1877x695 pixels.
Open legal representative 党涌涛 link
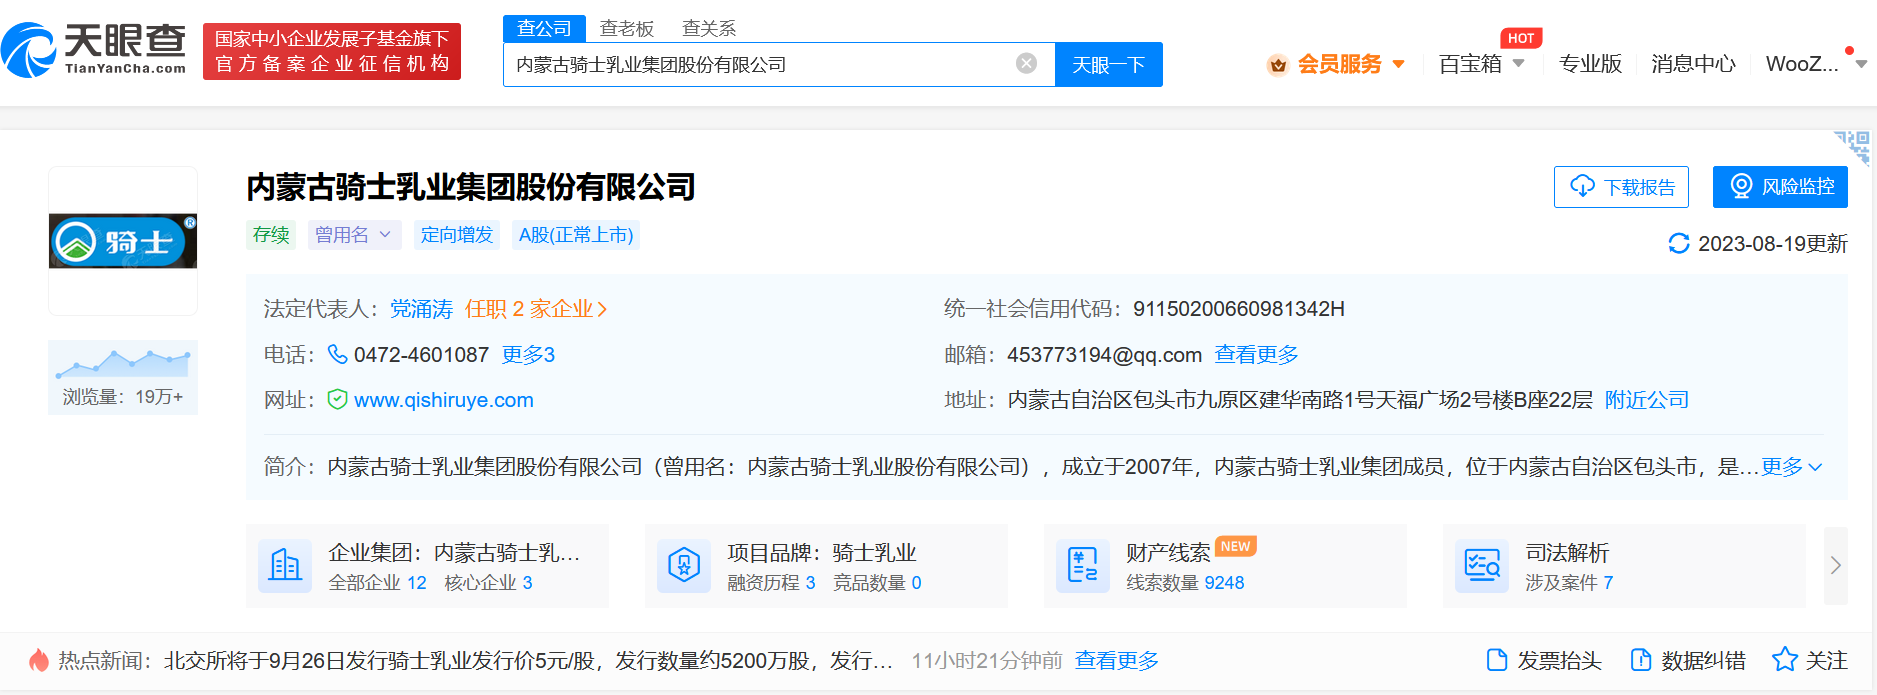[x=421, y=309]
